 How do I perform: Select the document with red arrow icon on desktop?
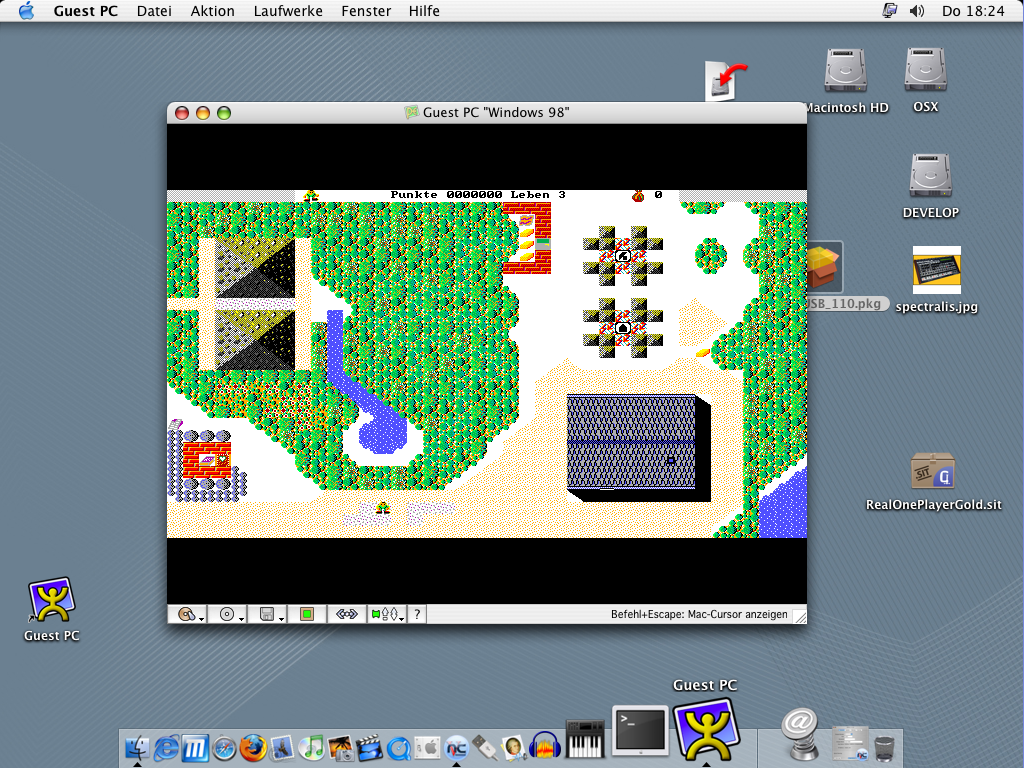pyautogui.click(x=725, y=81)
